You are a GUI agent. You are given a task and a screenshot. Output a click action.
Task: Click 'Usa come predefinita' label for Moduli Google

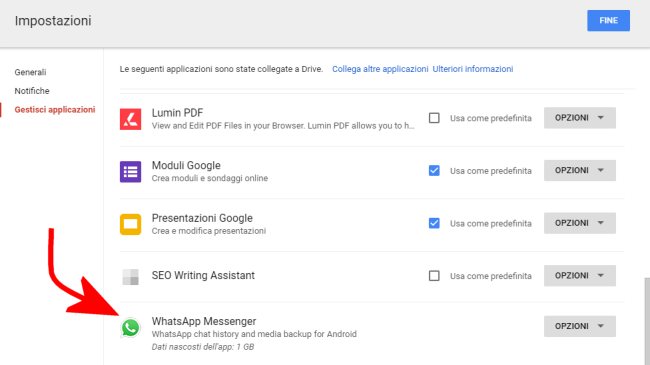[x=491, y=171]
